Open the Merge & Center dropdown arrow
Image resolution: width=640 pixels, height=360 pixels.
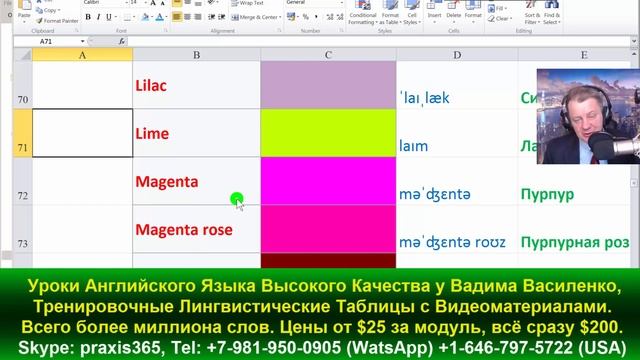point(280,18)
